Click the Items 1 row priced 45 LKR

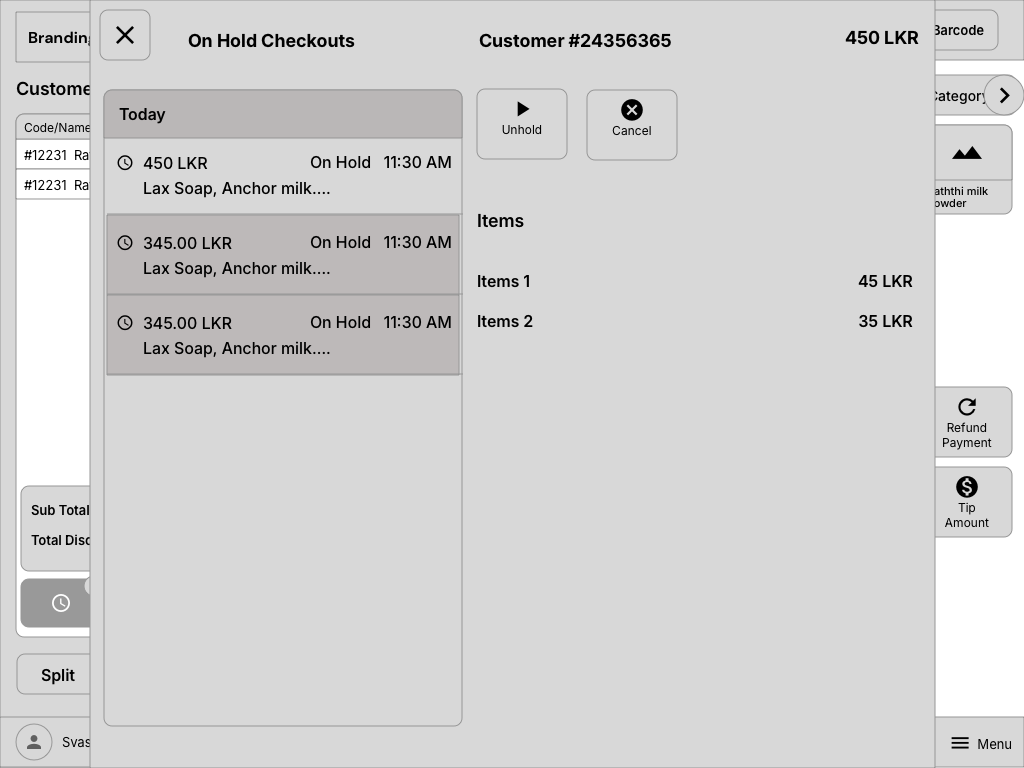click(x=694, y=281)
